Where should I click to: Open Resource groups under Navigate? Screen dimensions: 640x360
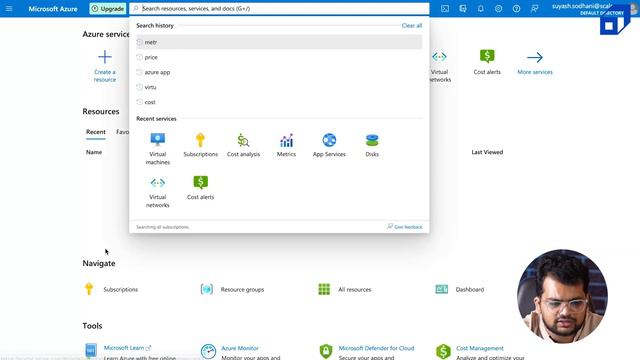[232, 289]
